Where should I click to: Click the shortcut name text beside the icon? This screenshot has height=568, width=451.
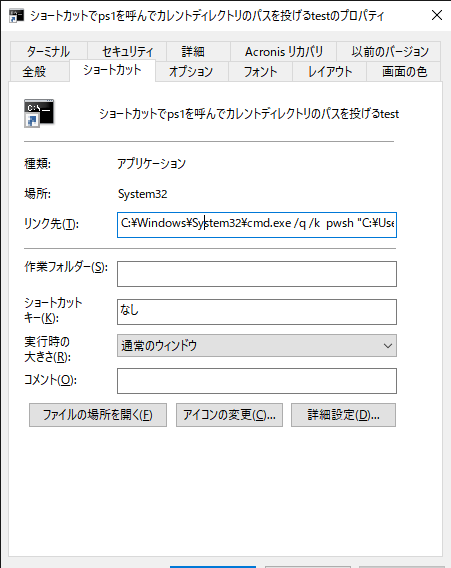pyautogui.click(x=249, y=114)
